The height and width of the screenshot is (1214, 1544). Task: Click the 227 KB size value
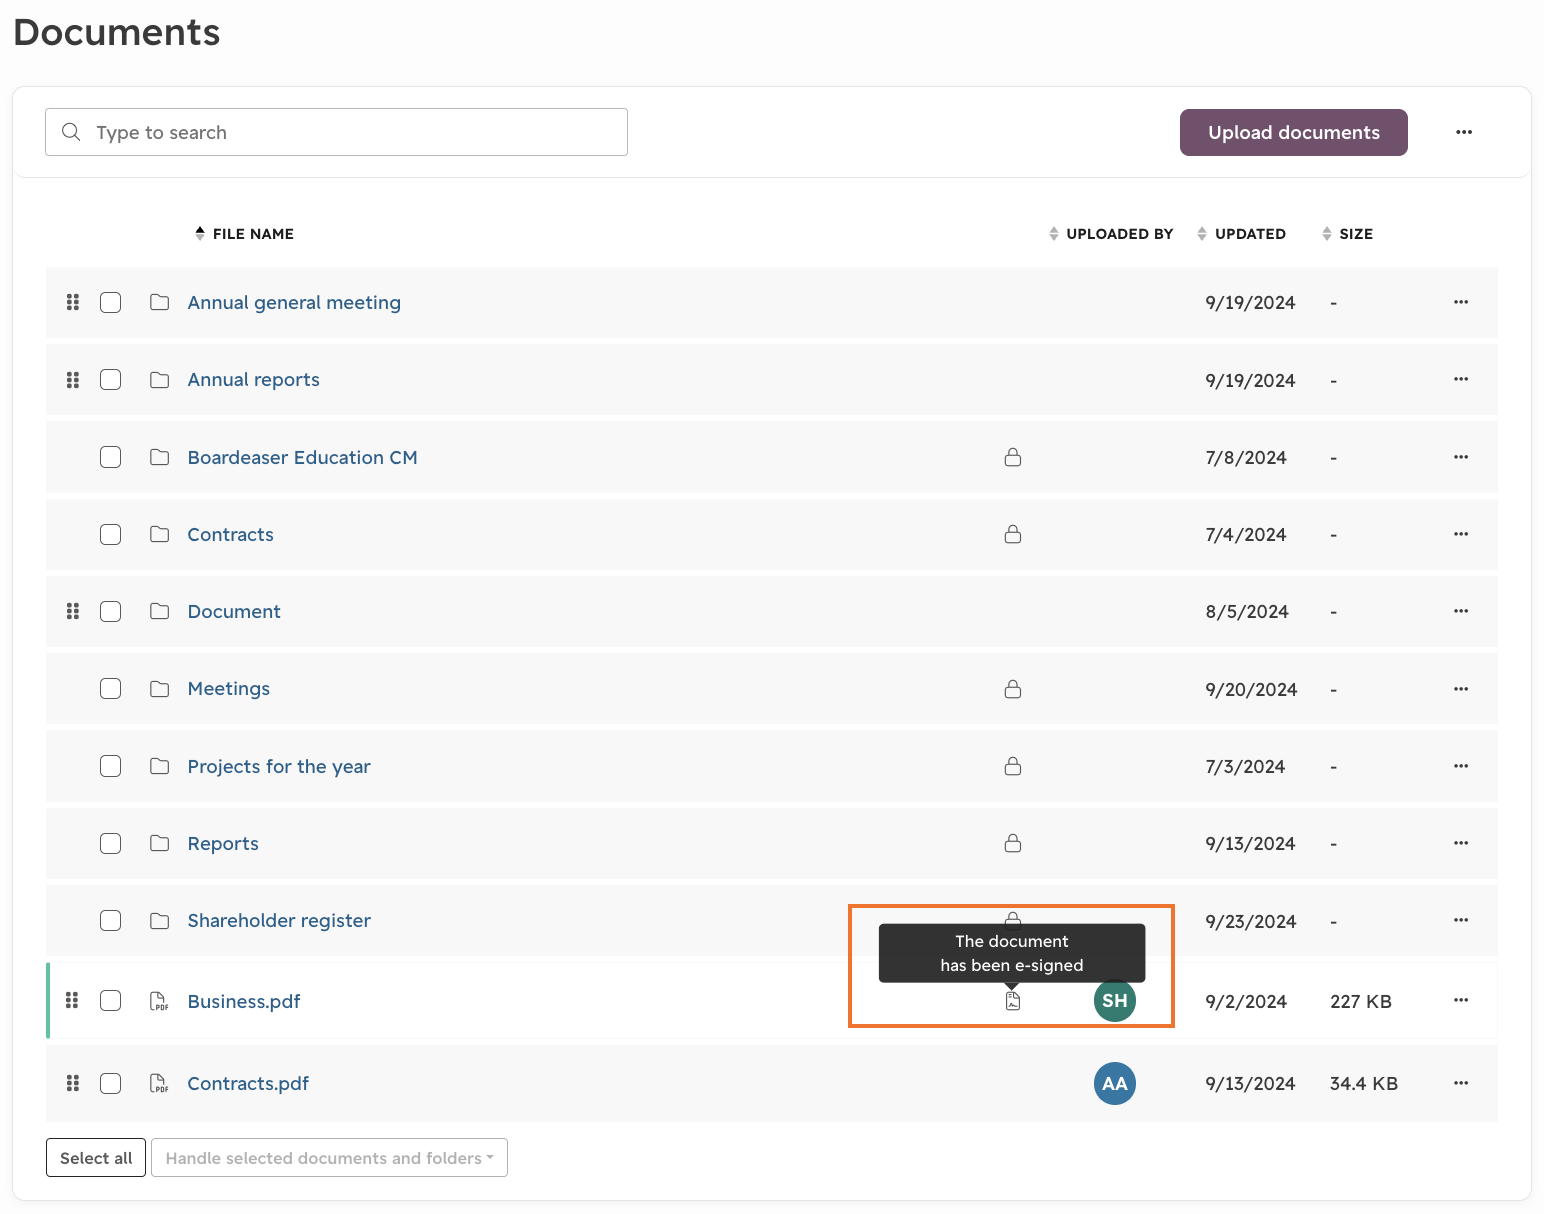click(x=1361, y=1001)
